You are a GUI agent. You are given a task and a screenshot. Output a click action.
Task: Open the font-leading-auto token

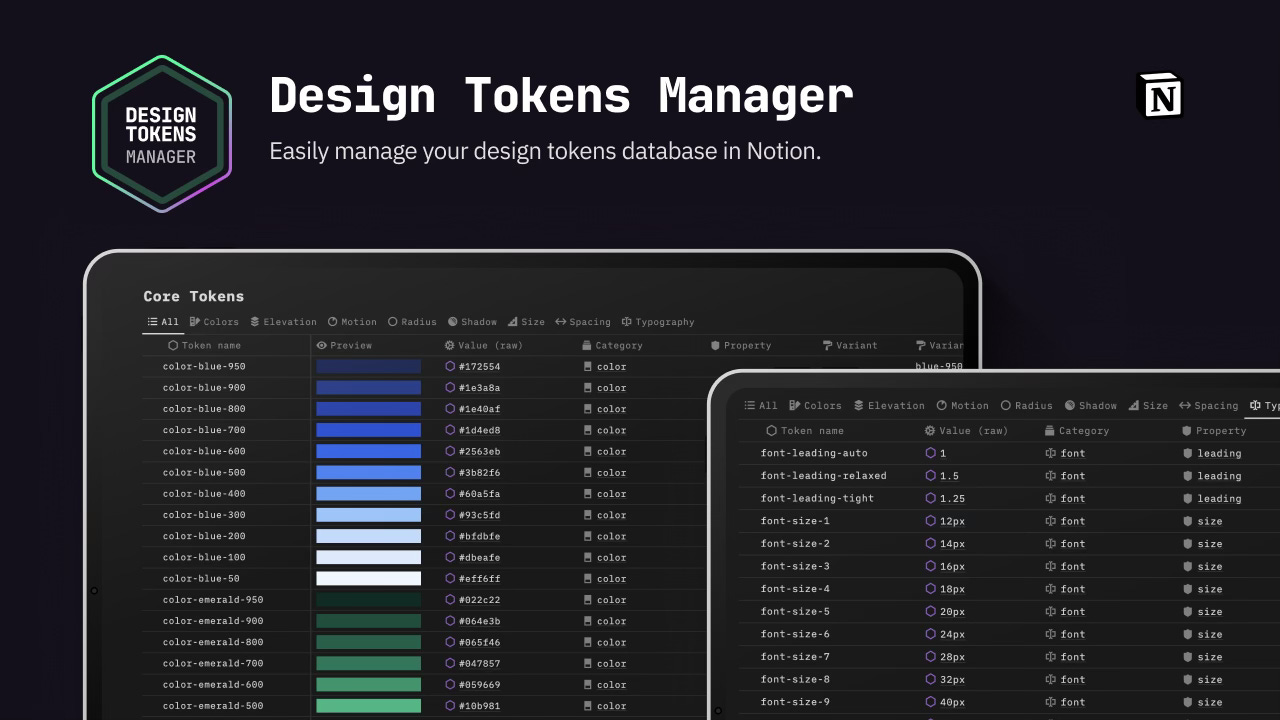[814, 453]
